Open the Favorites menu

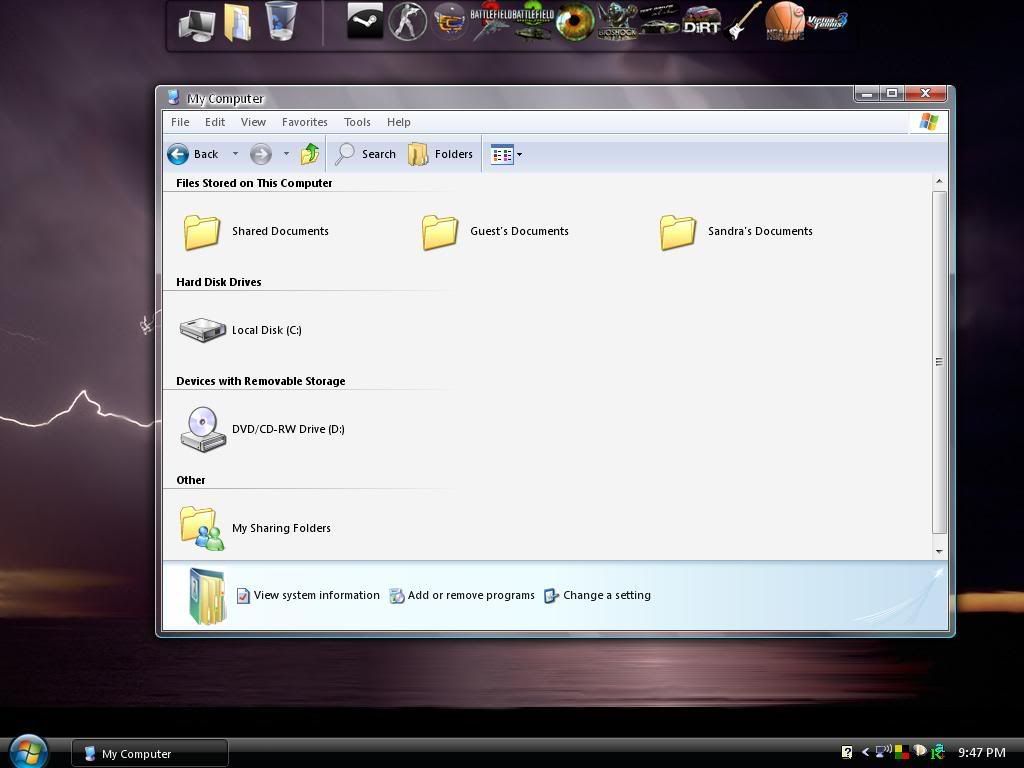pyautogui.click(x=304, y=122)
